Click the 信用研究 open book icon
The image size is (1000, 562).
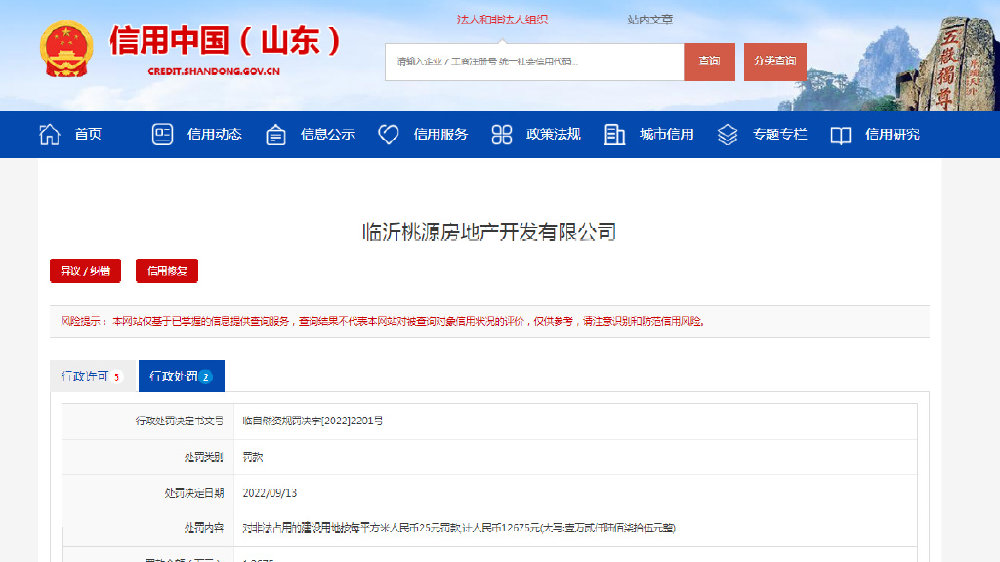point(841,135)
